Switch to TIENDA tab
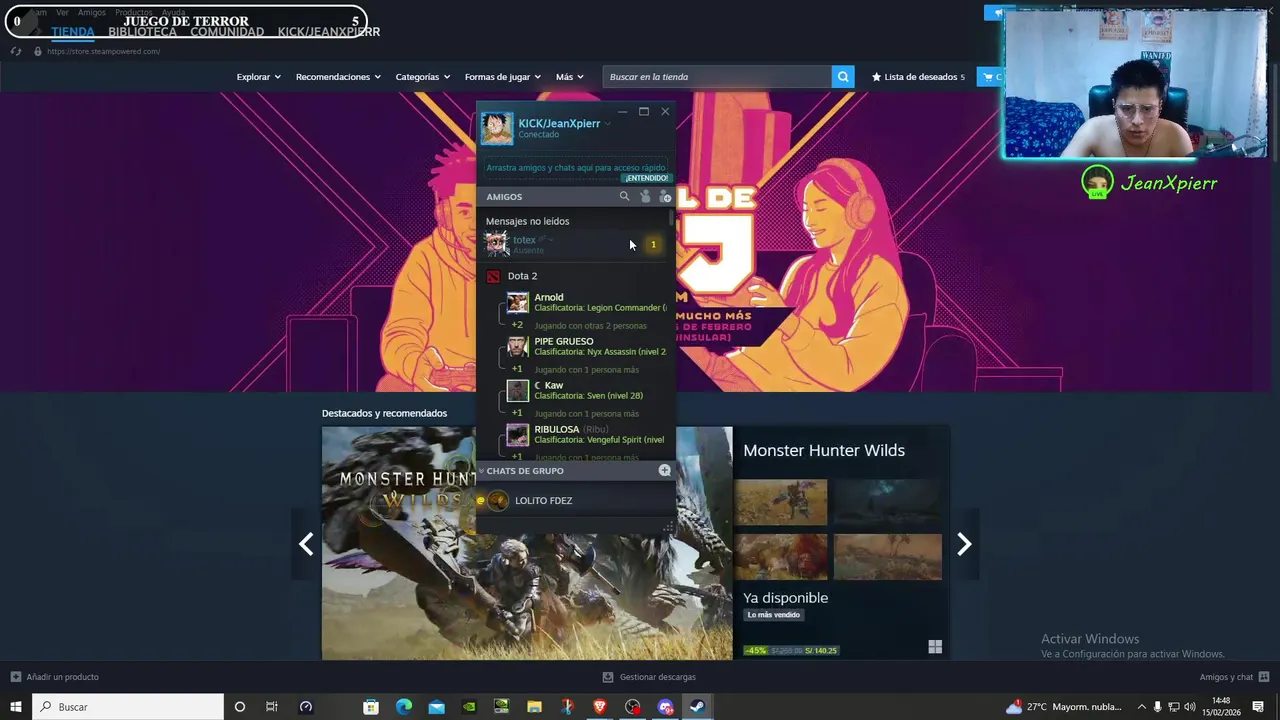 [x=73, y=32]
